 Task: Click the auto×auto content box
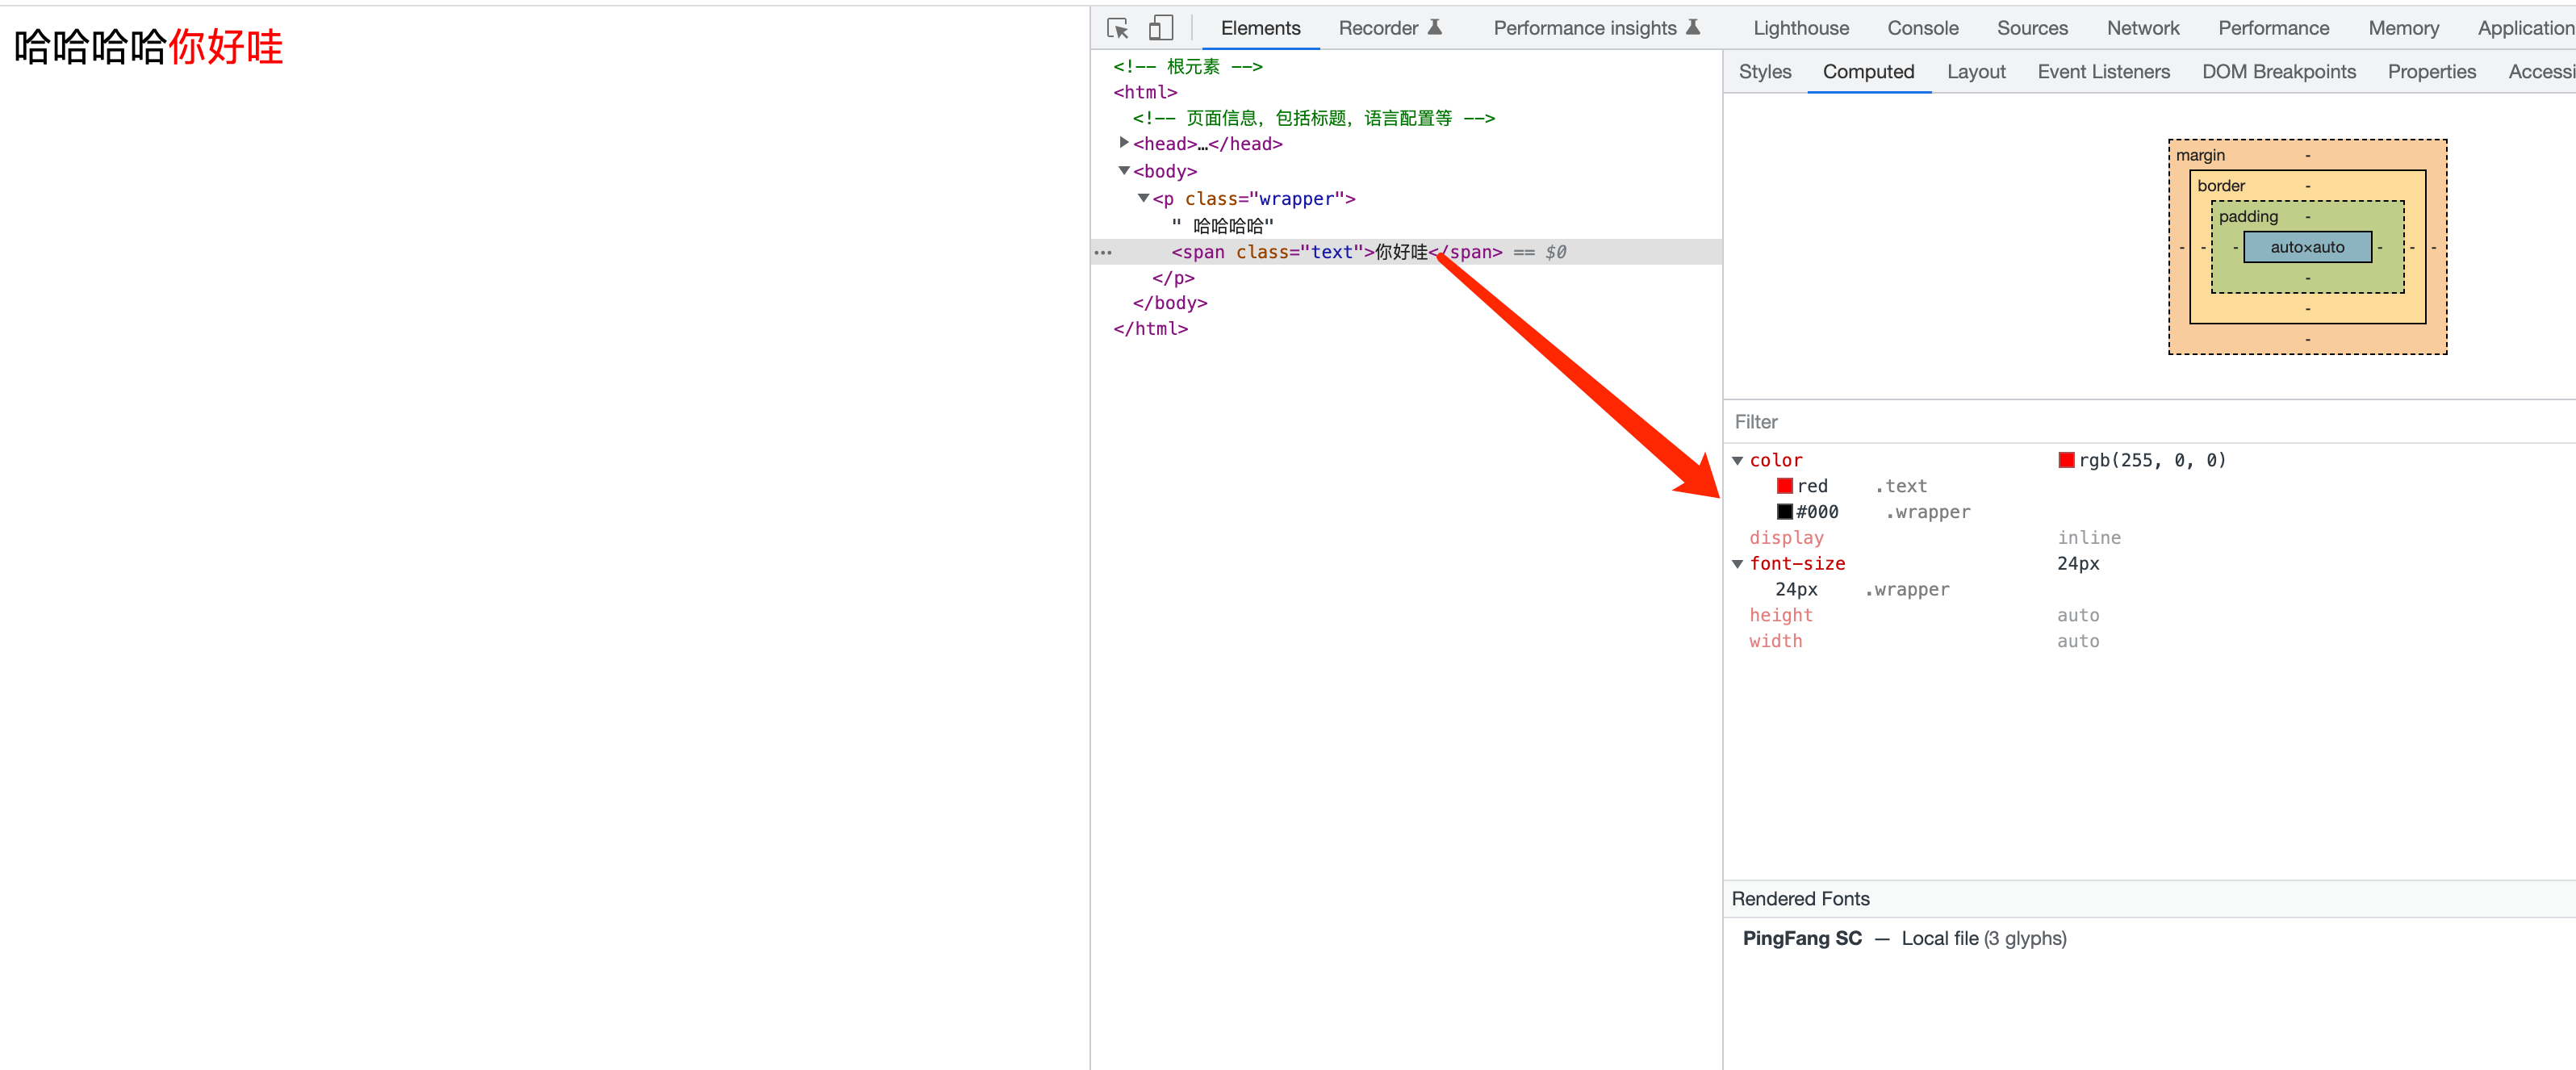[x=2307, y=247]
